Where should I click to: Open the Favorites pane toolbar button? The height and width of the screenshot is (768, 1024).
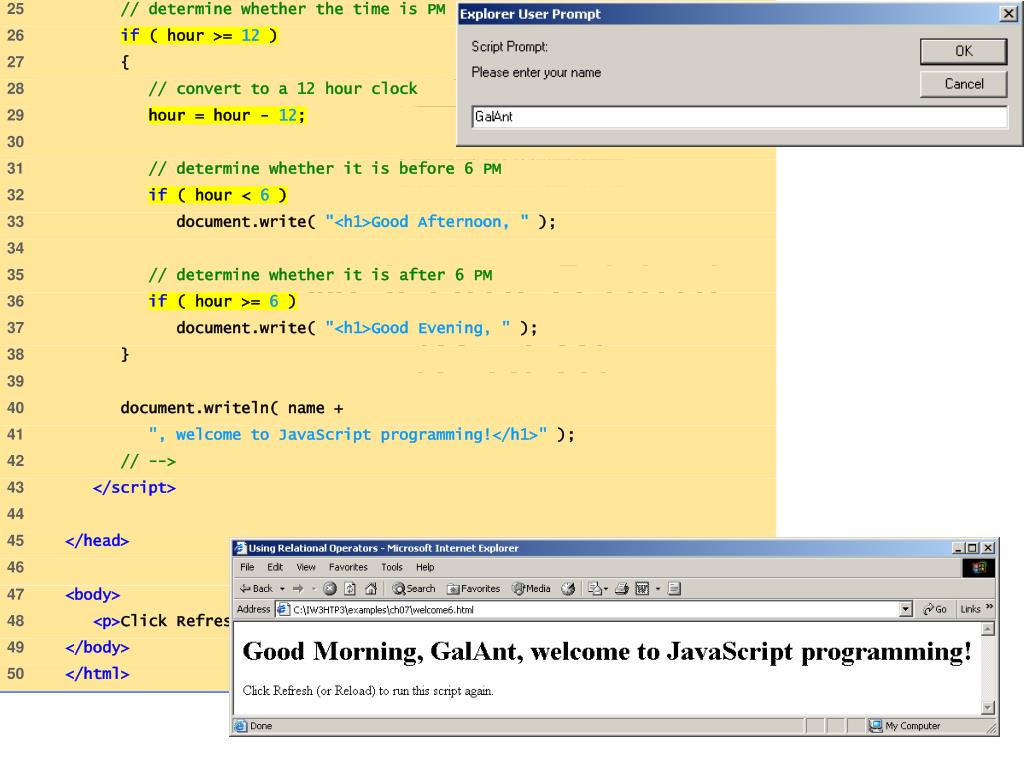tap(473, 588)
